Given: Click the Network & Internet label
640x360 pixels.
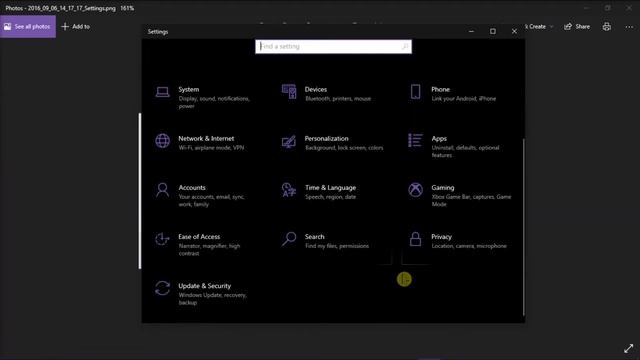Looking at the screenshot, I should click(206, 138).
